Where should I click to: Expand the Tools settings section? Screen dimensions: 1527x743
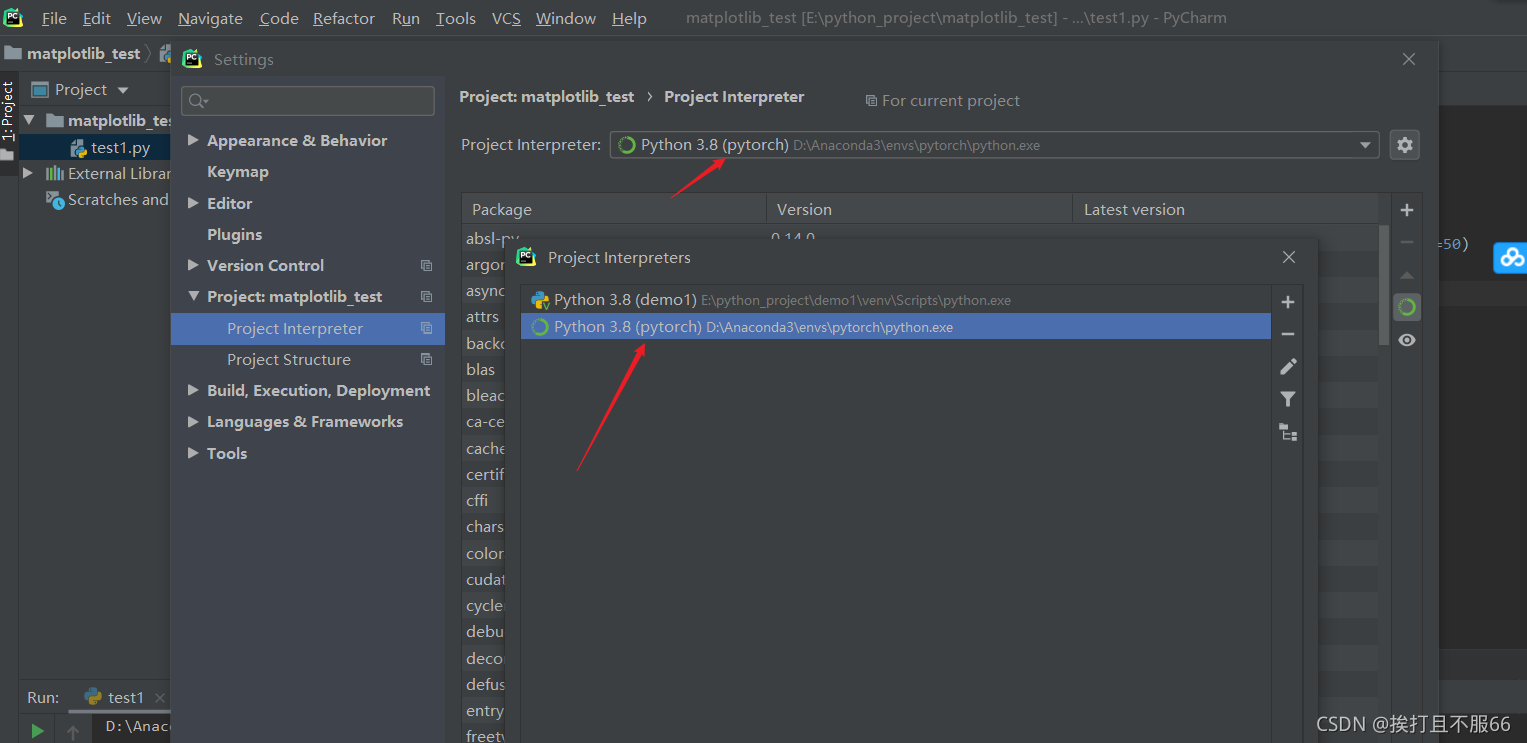(x=193, y=453)
